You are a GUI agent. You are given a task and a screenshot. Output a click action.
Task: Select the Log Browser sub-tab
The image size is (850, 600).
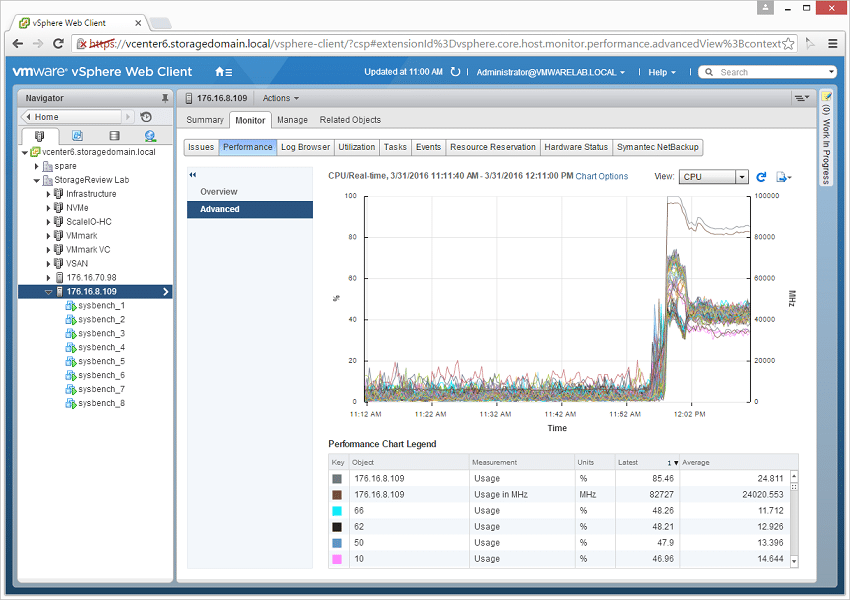305,147
